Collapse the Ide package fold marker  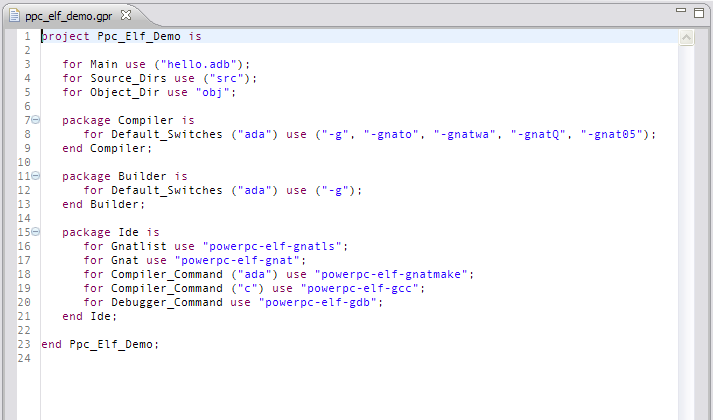pyautogui.click(x=35, y=232)
